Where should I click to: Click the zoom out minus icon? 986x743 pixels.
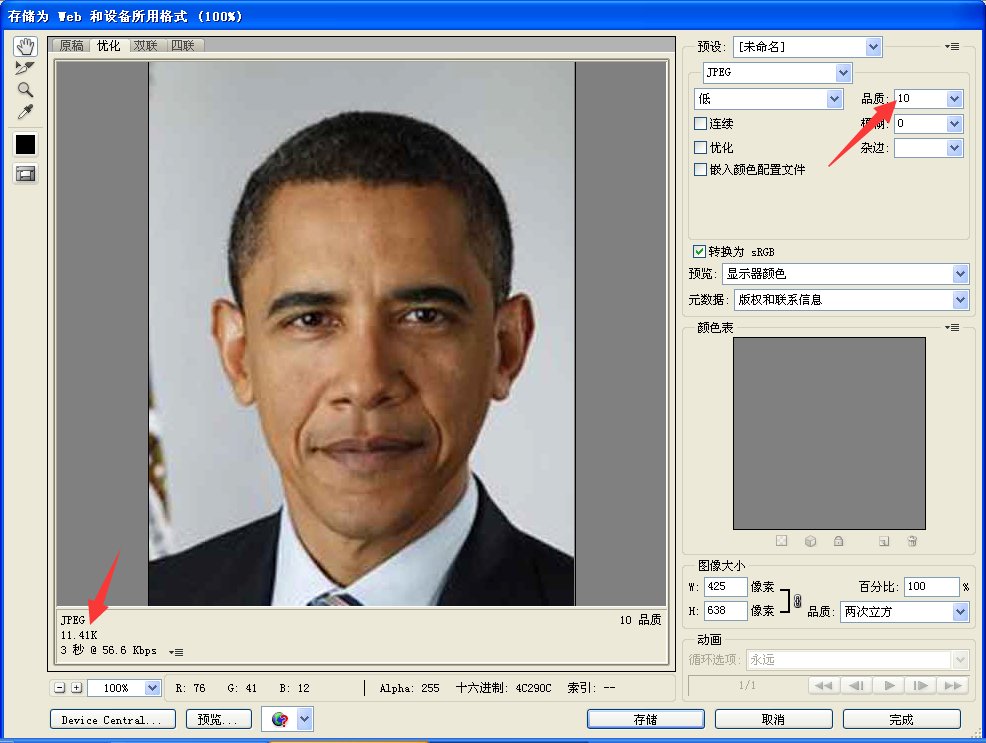[x=60, y=688]
